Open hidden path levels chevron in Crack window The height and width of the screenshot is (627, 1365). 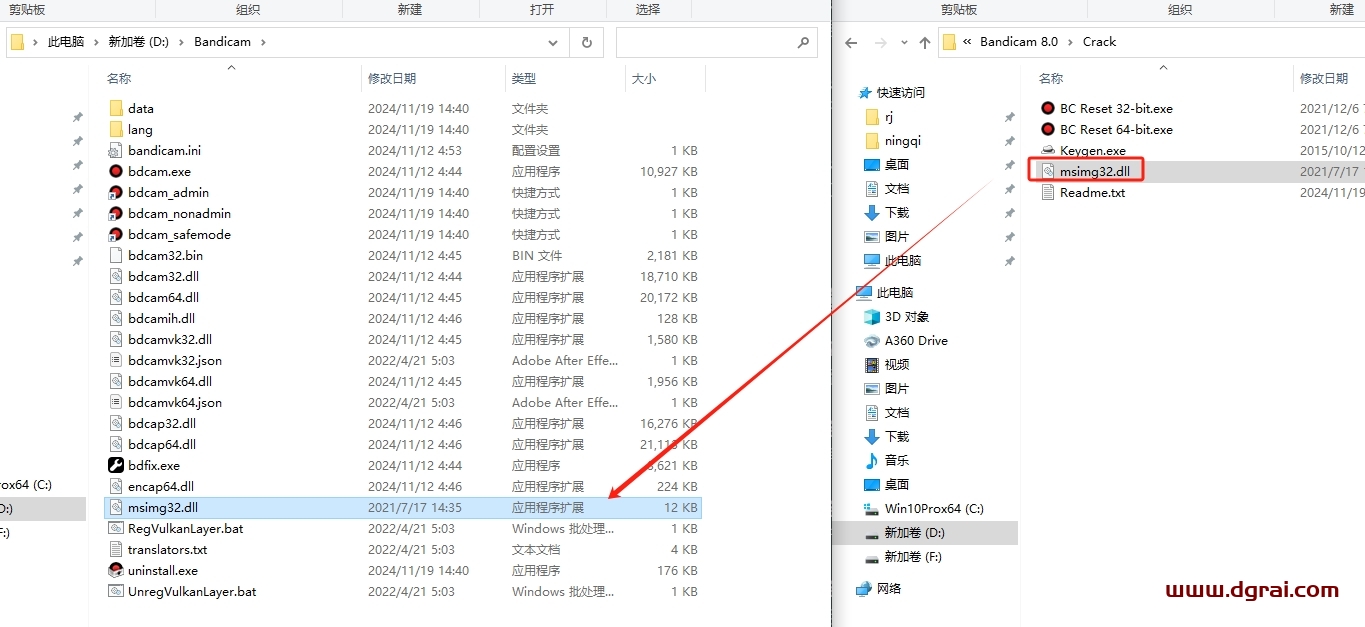tap(967, 42)
